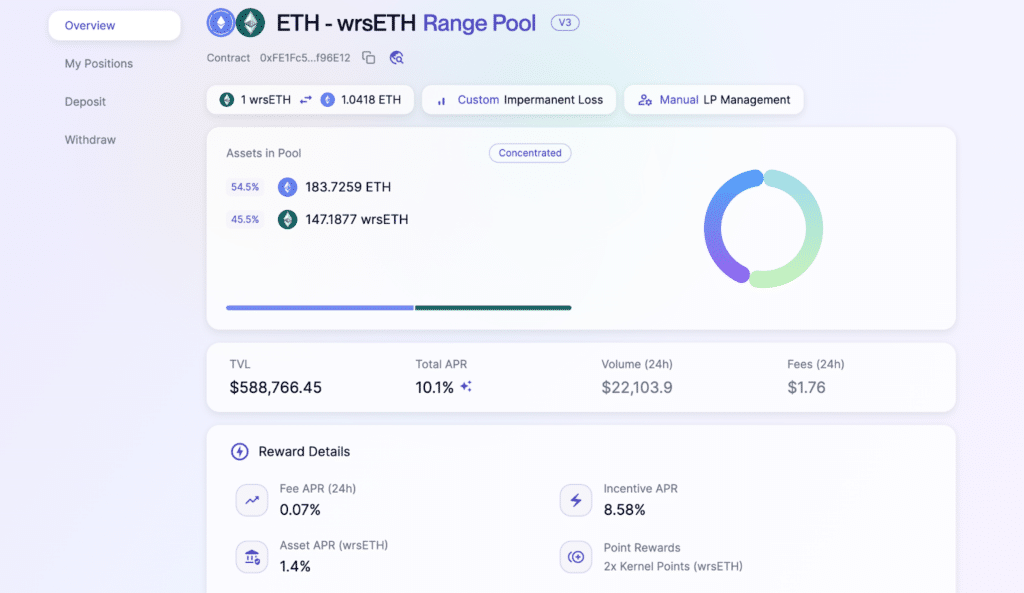Viewport: 1024px width, 593px height.
Task: Click the blue ETH segment of the ratio bar
Action: [x=320, y=308]
